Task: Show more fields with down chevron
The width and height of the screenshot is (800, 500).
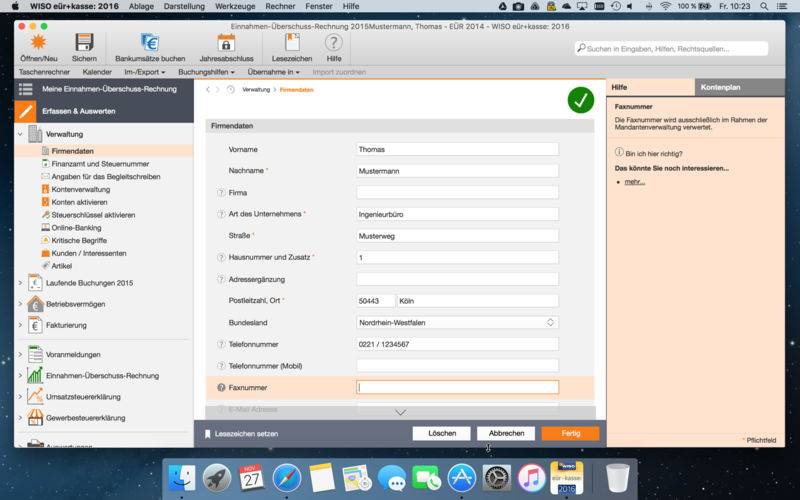Action: pos(401,412)
